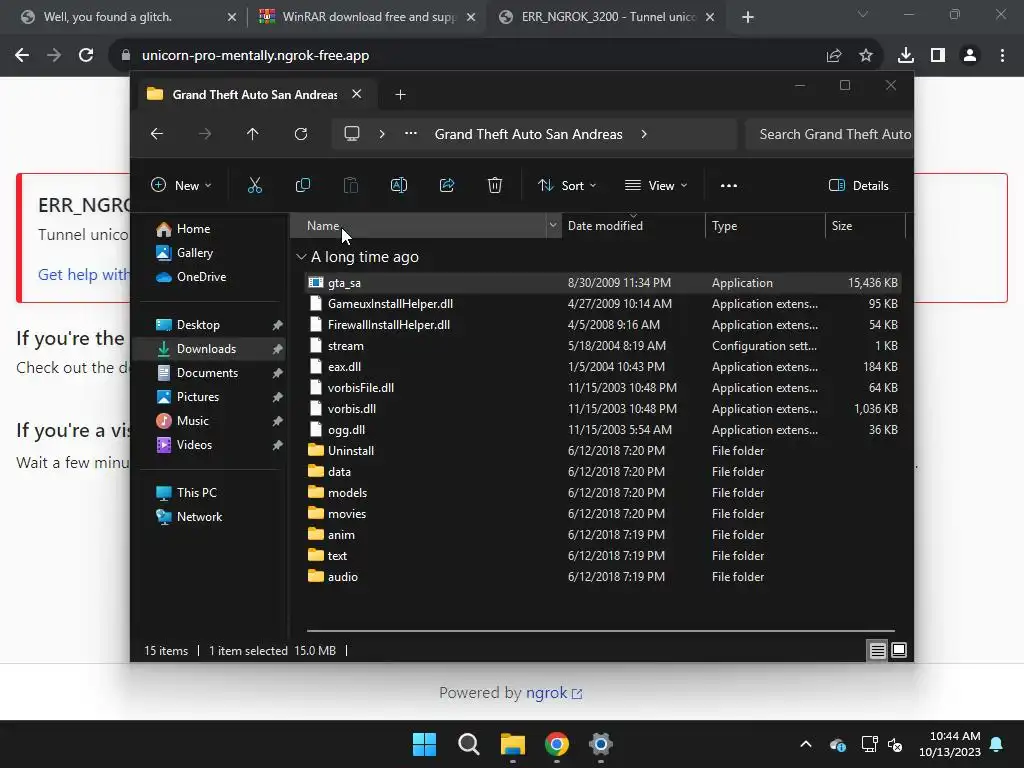Switch to WinRAR download Chrome tab
1024x768 pixels.
point(368,17)
